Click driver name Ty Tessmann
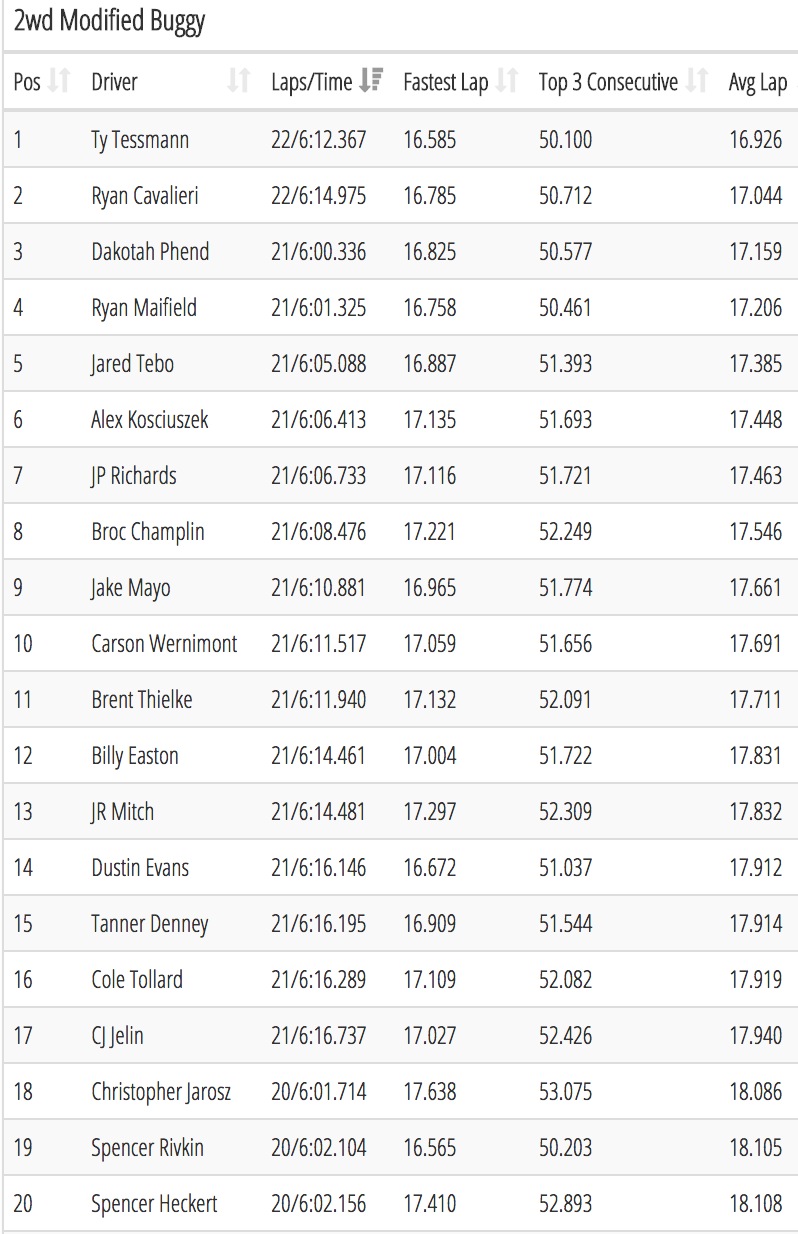Screen dimensions: 798x1234 coord(139,140)
